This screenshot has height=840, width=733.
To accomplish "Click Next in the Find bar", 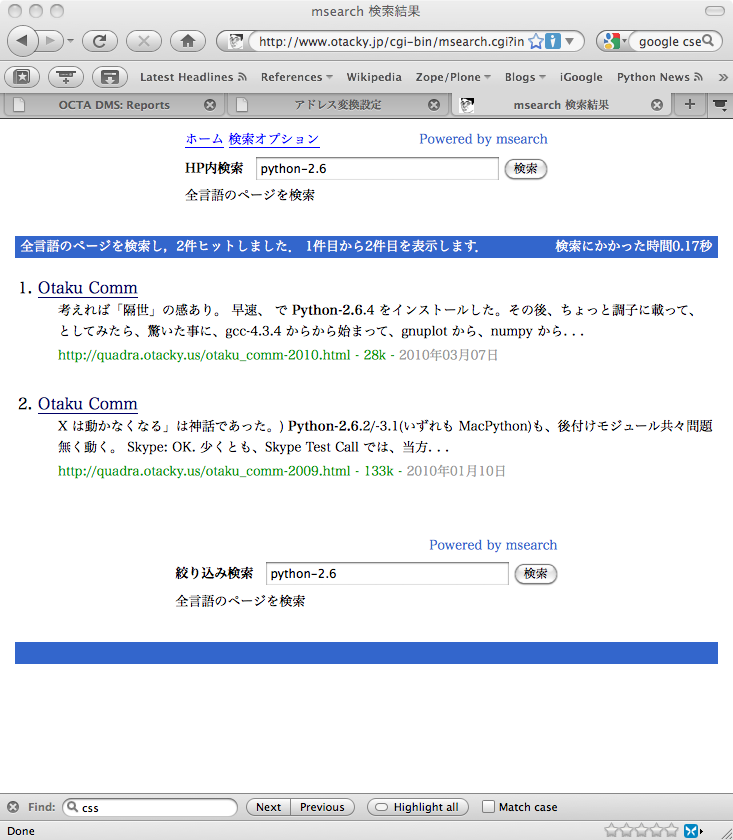I will (x=268, y=807).
